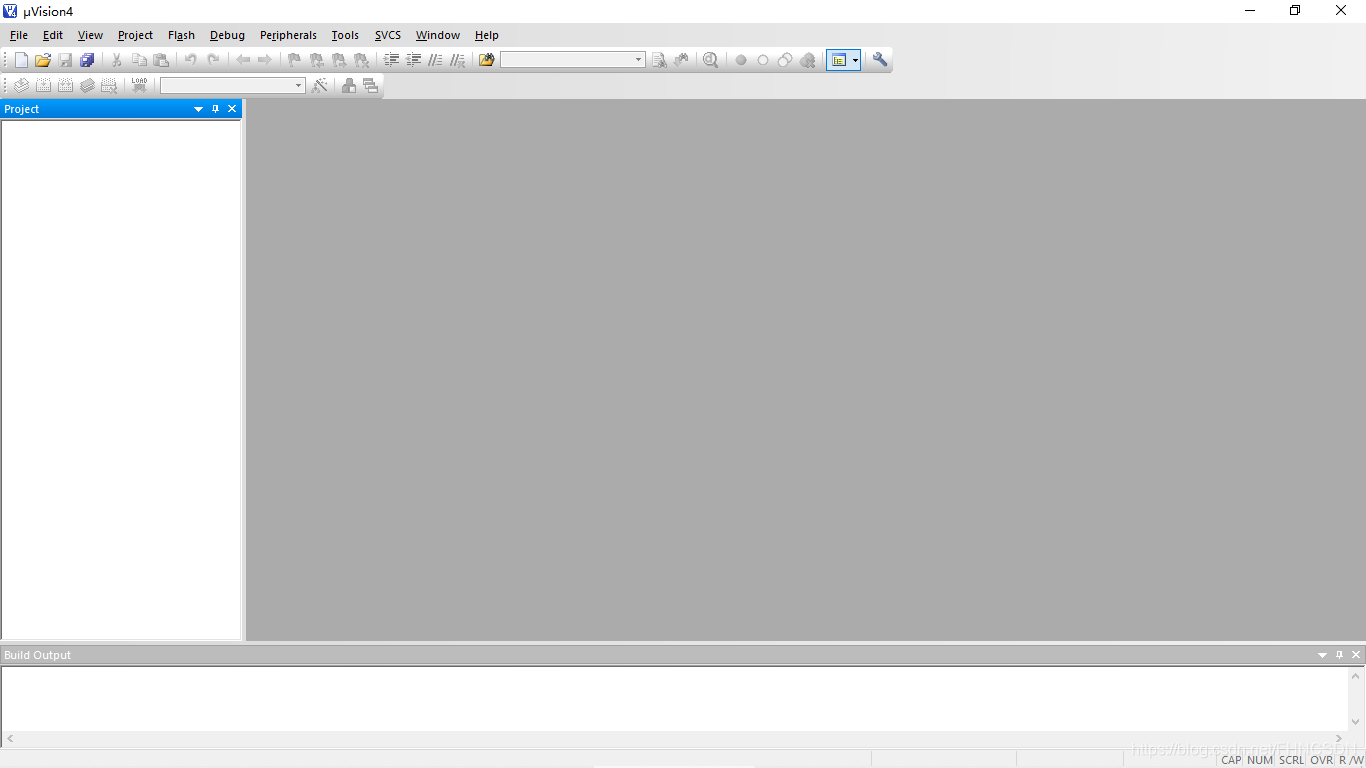The width and height of the screenshot is (1366, 768).
Task: Open the SVCS menu
Action: point(388,35)
